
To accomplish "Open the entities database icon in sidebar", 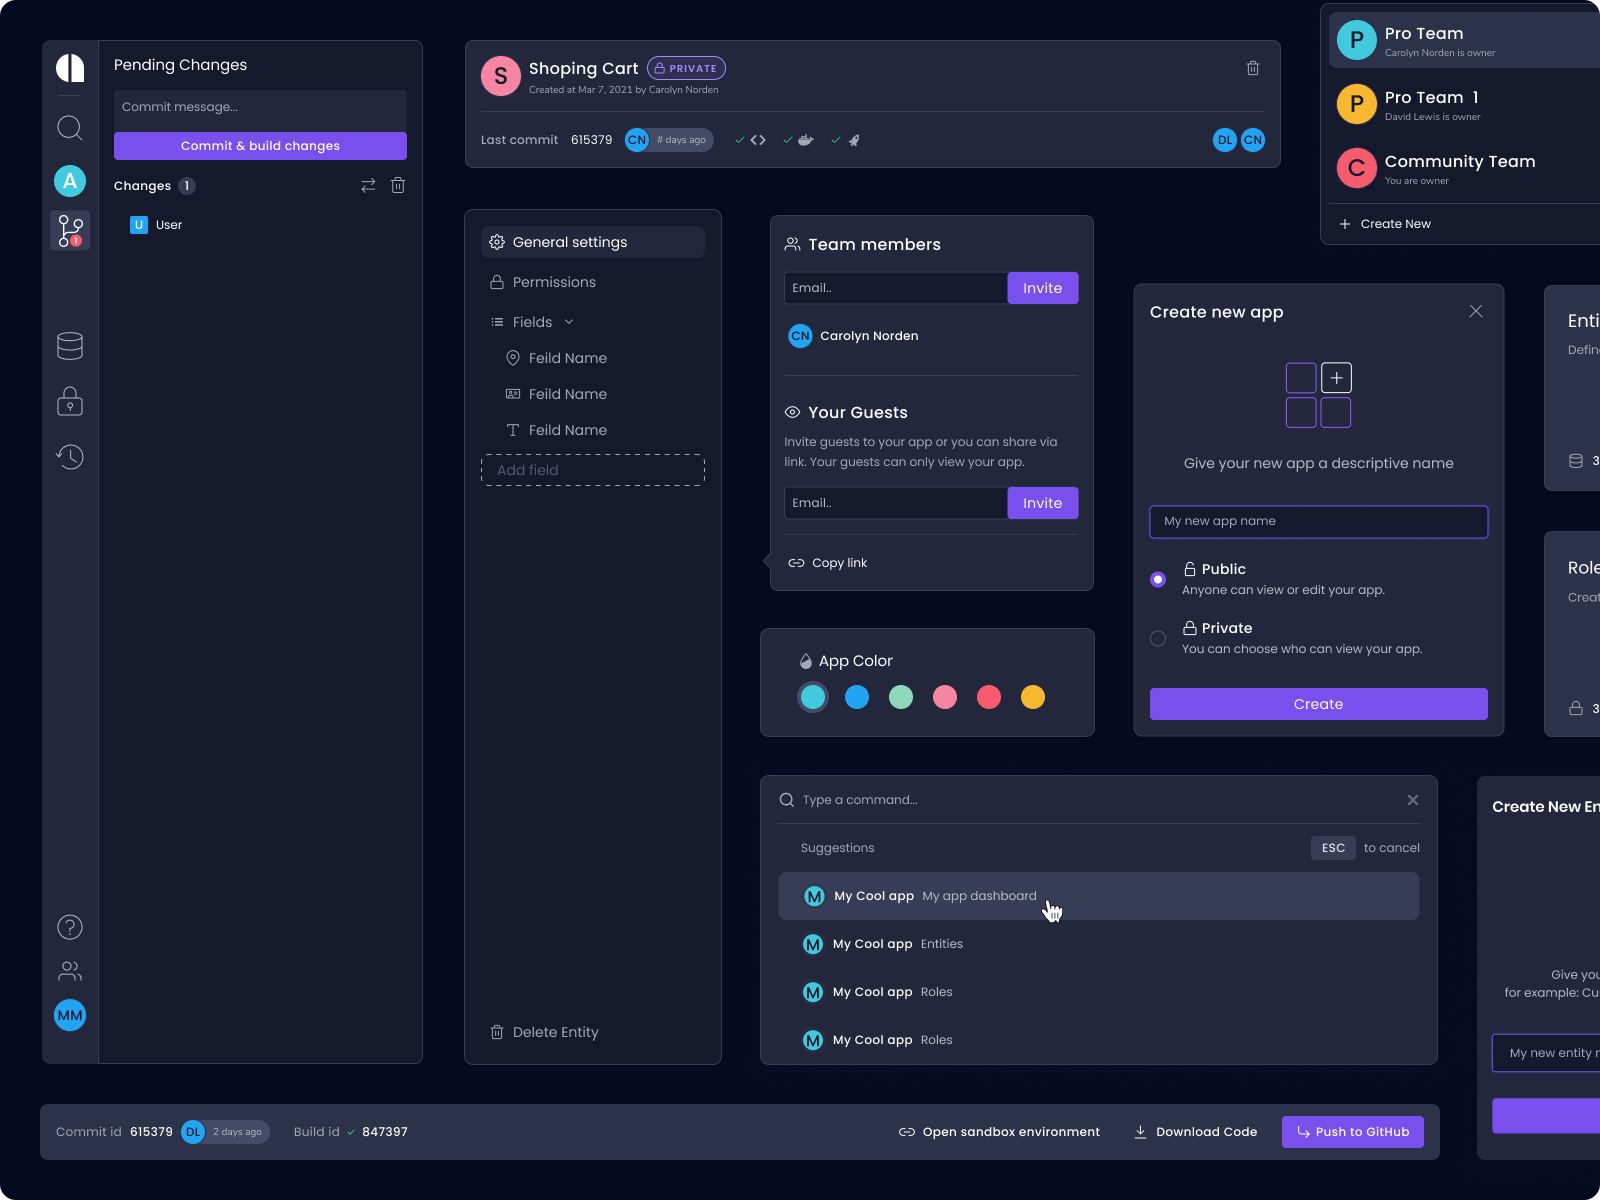I will (x=70, y=346).
